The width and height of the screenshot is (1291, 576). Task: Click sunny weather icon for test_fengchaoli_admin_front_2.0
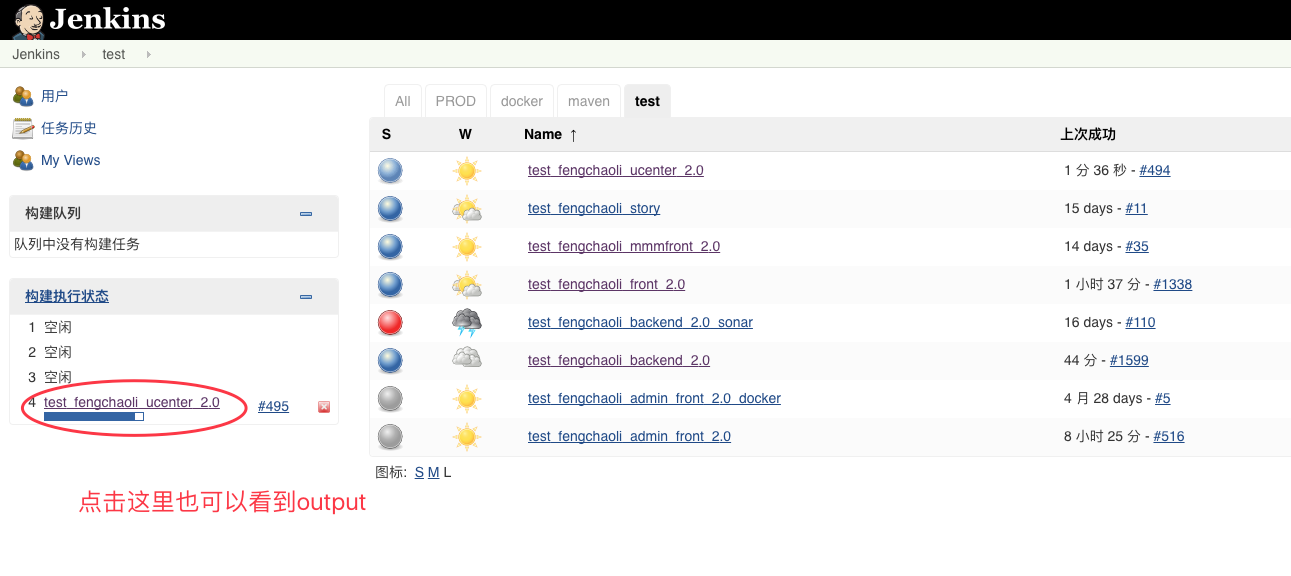466,436
